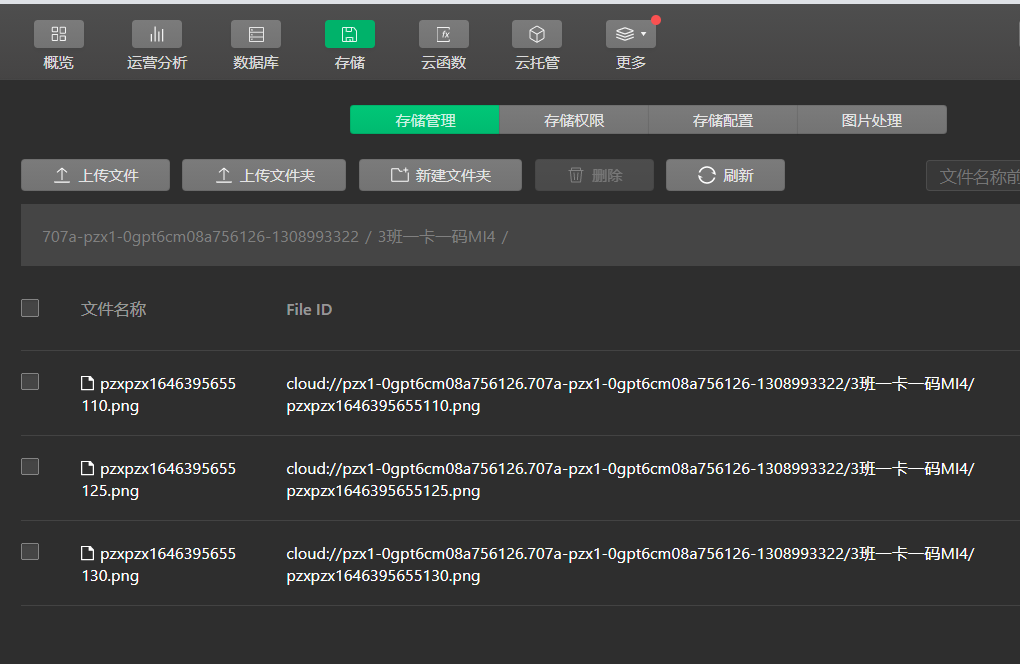Viewport: 1020px width, 664px height.
Task: Switch to the 存储权限 tab
Action: [574, 120]
